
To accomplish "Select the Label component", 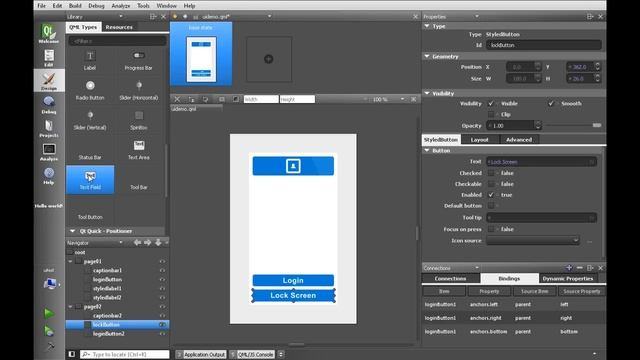I will pos(90,60).
